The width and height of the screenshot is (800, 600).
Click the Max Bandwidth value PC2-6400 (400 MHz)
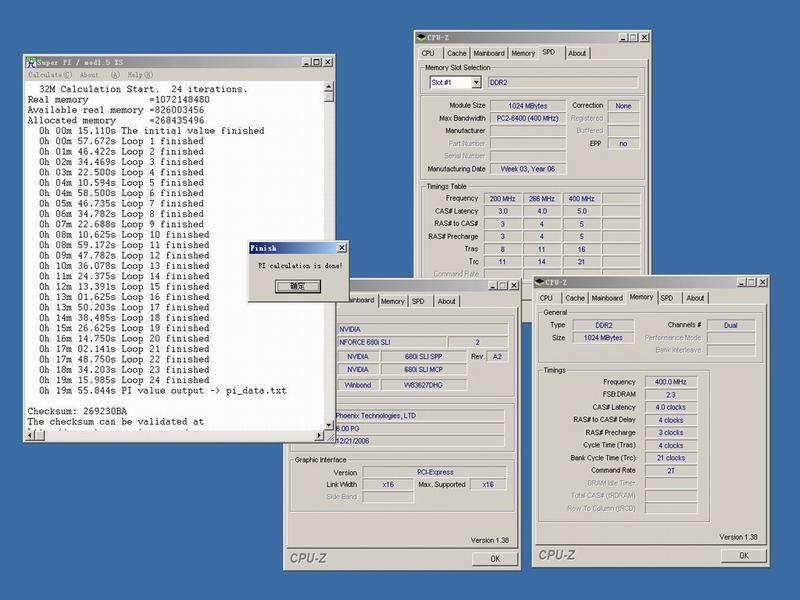click(528, 118)
